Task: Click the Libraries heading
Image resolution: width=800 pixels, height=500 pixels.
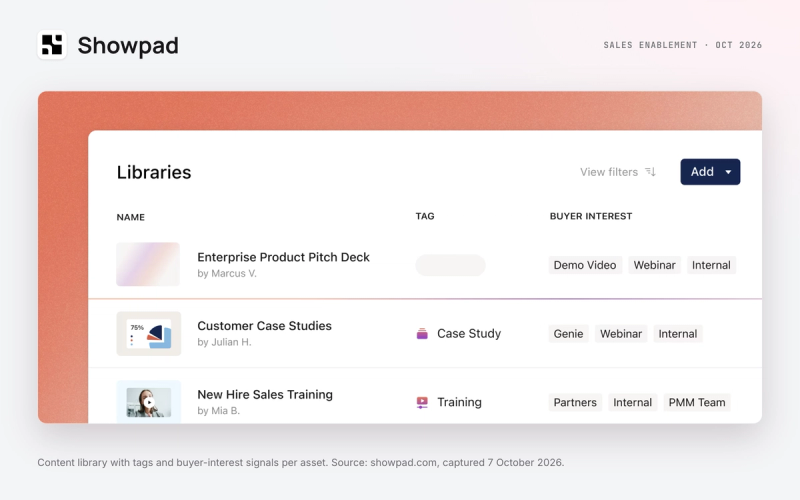Action: coord(154,172)
